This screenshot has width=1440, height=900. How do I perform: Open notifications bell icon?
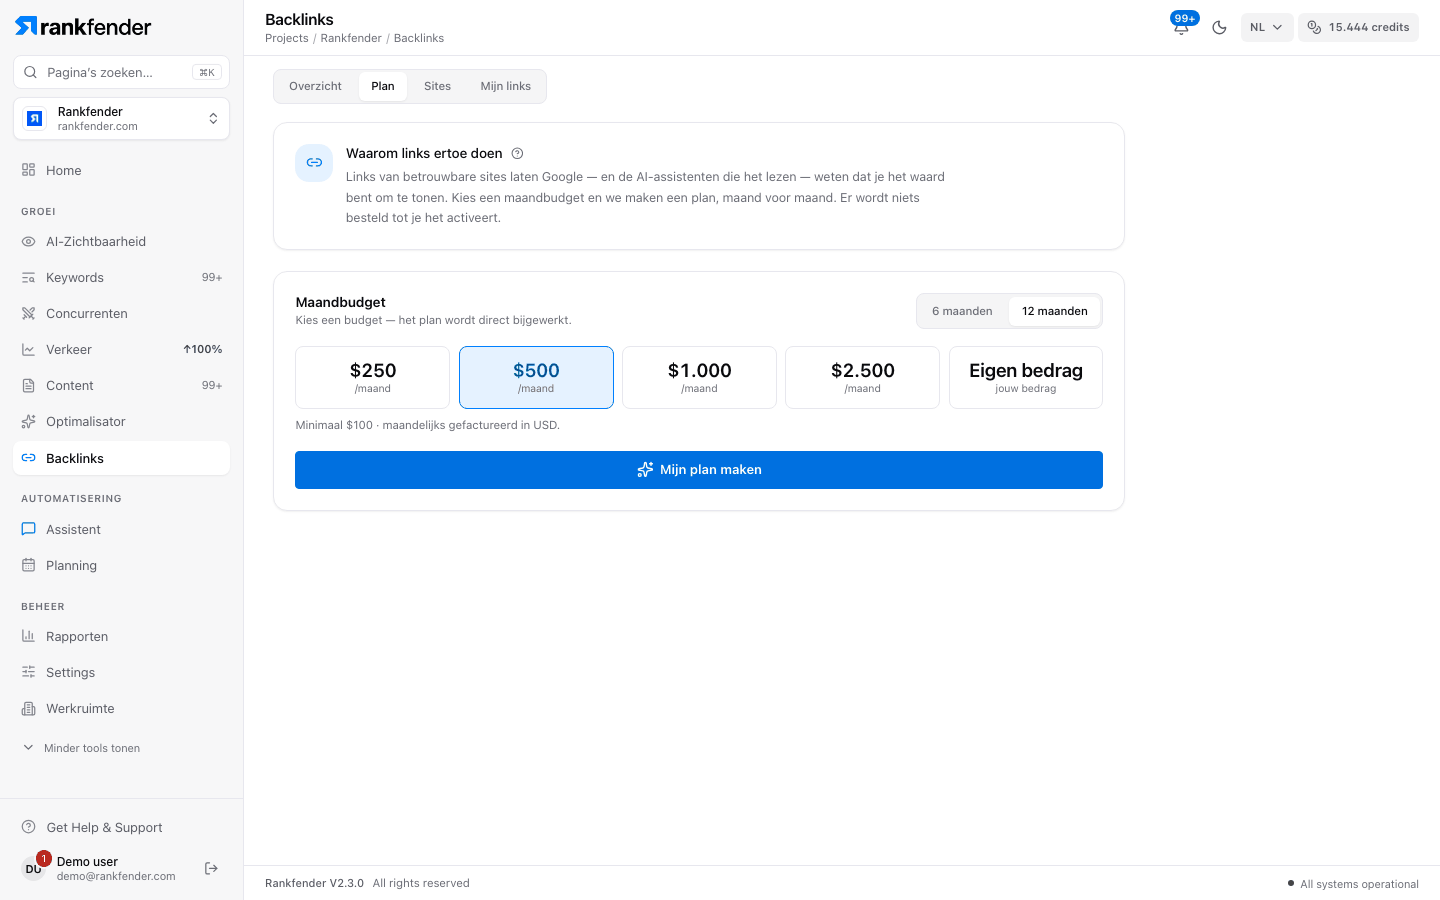[1181, 28]
